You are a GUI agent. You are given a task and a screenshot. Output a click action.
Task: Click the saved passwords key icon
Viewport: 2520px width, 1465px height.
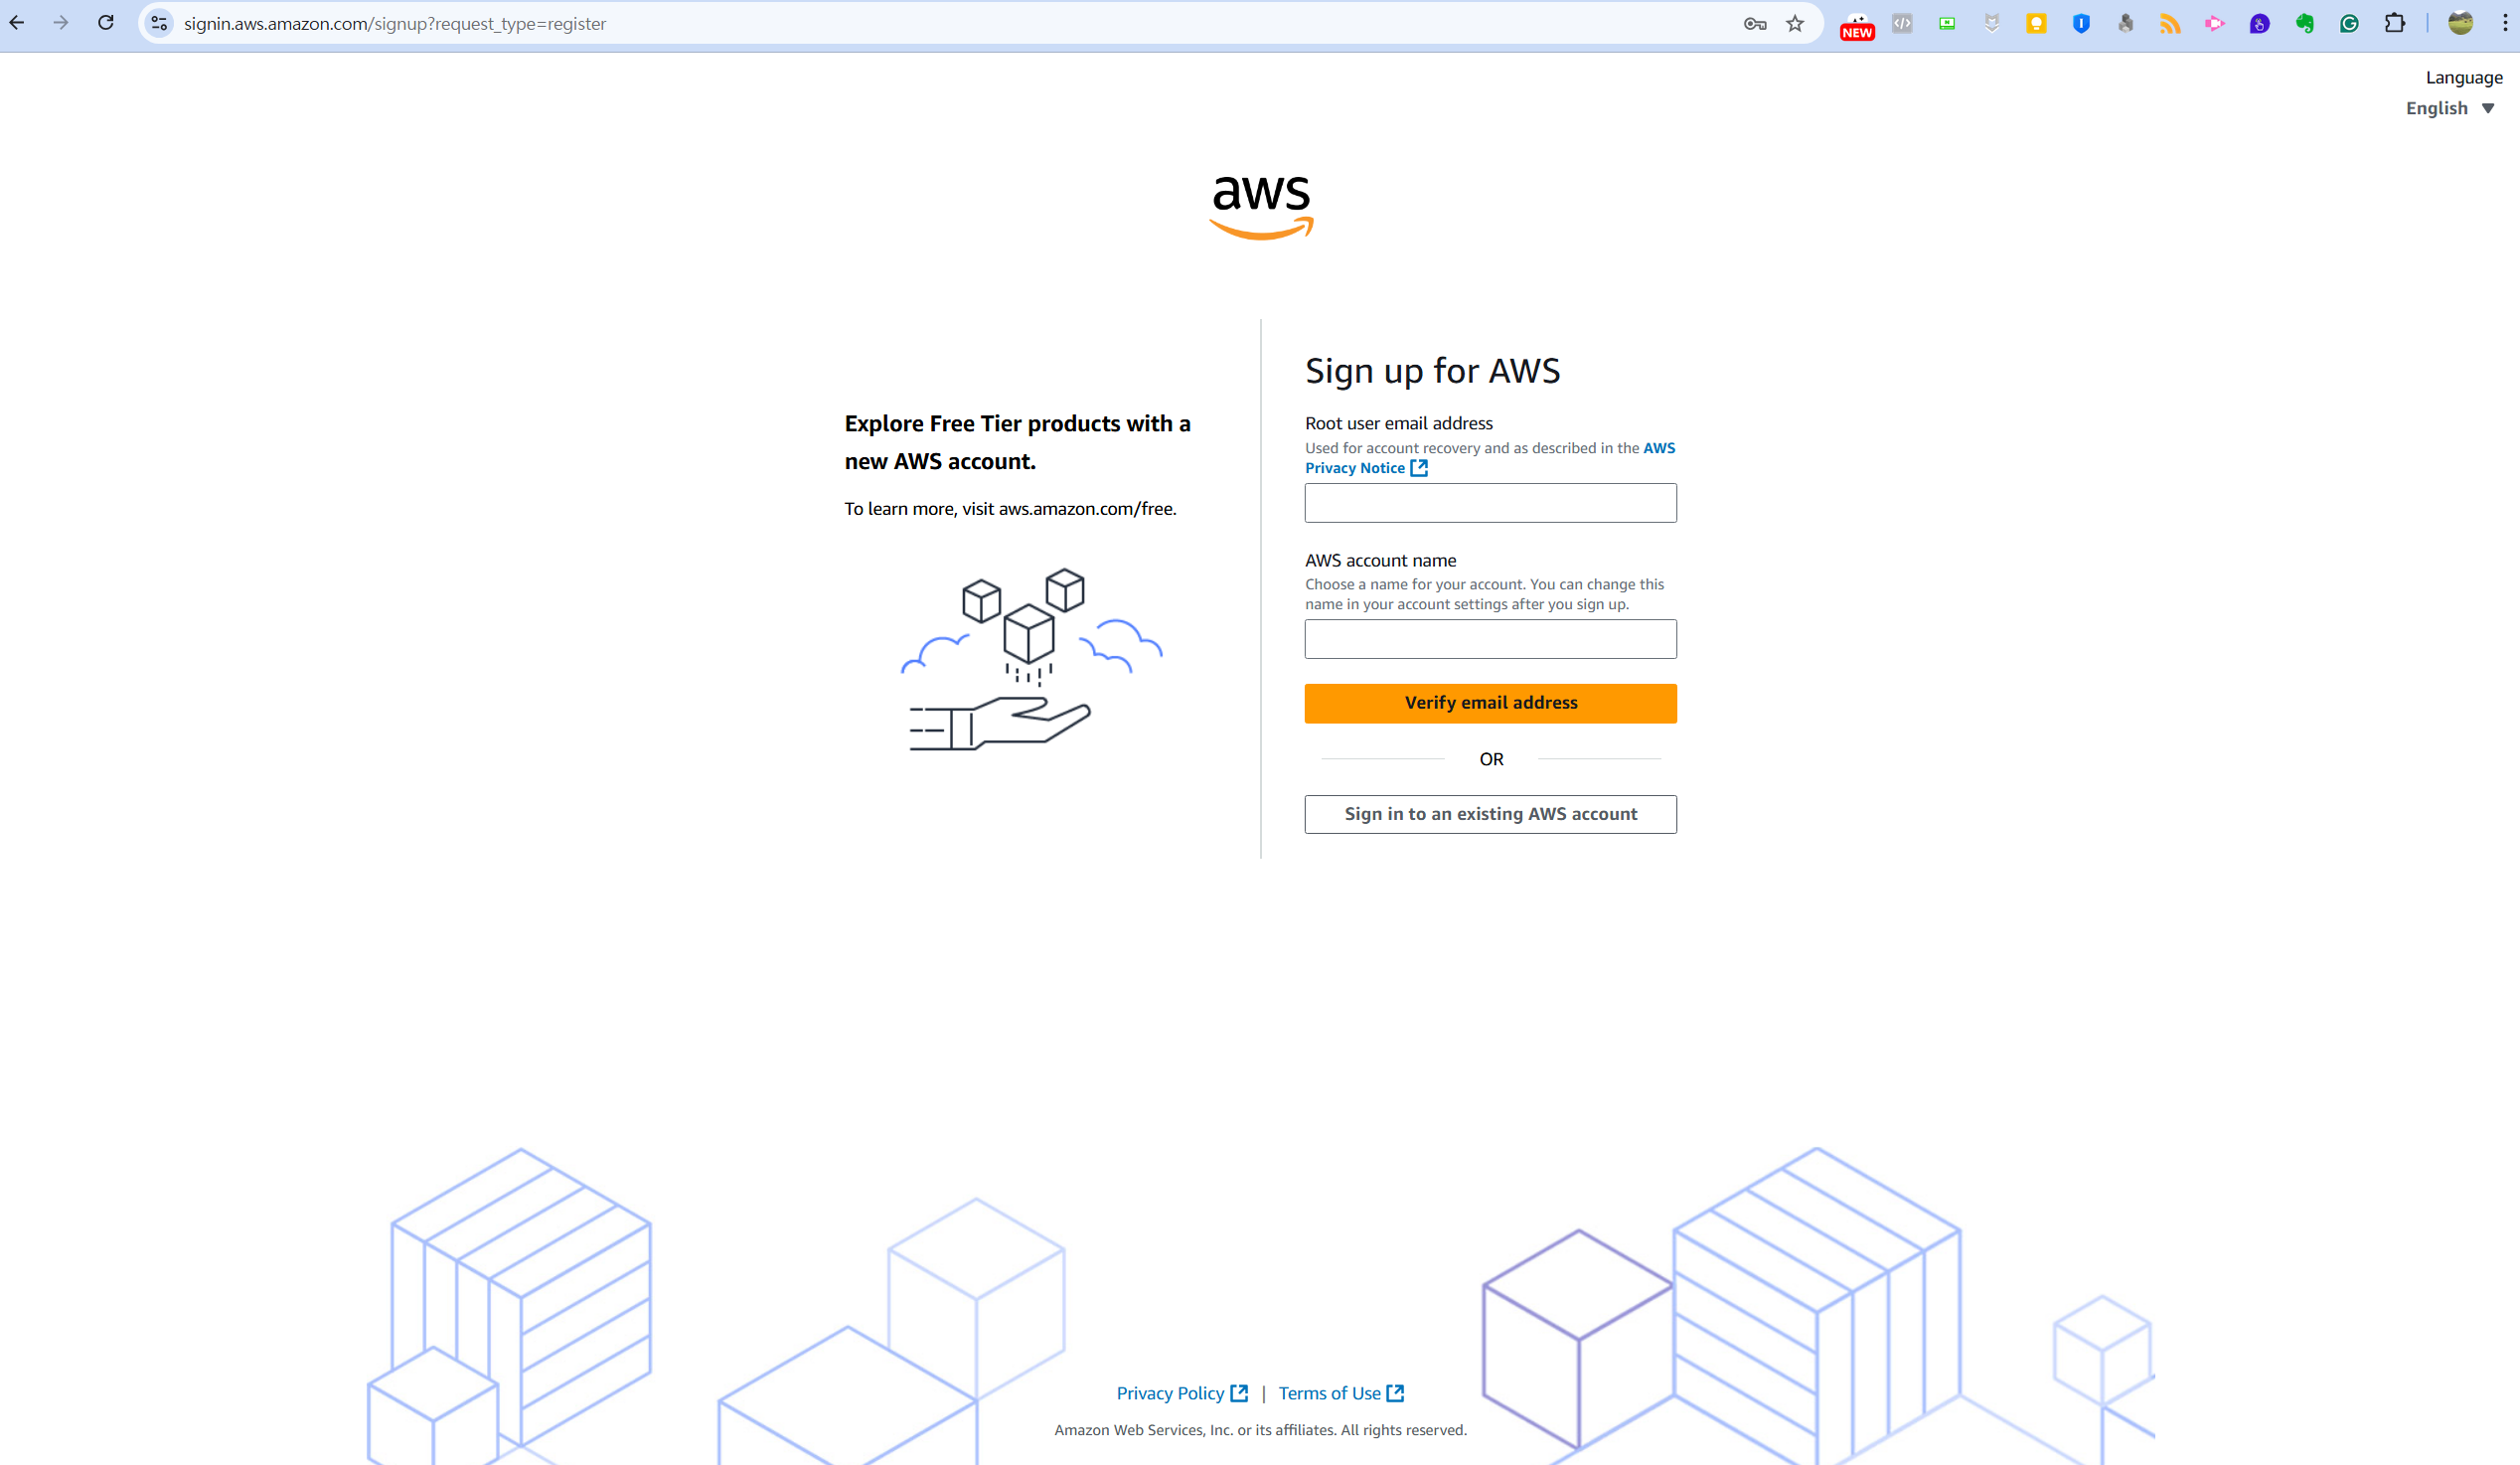coord(1754,24)
